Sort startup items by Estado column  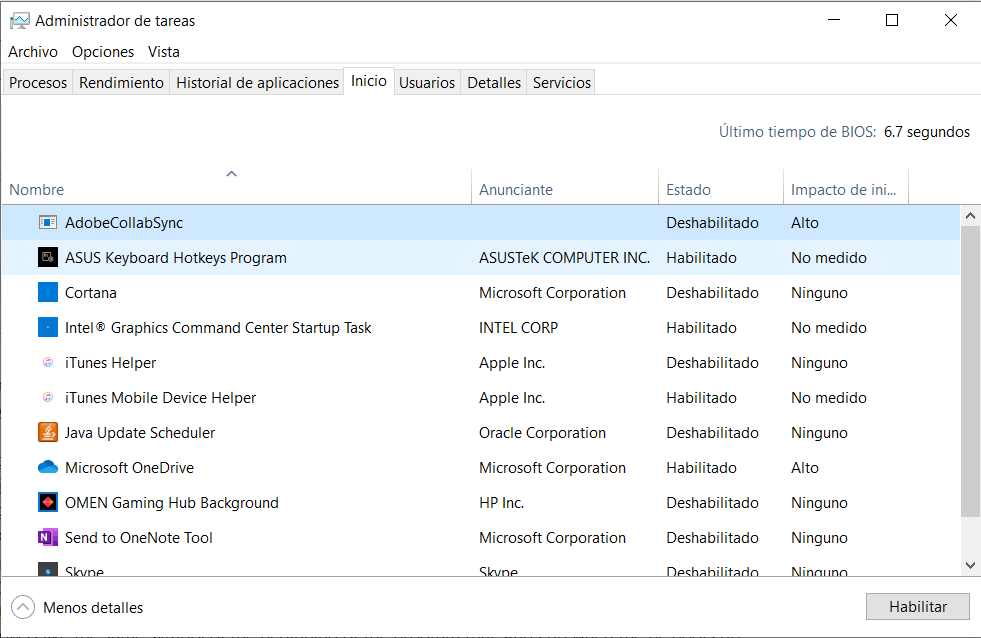[x=689, y=190]
